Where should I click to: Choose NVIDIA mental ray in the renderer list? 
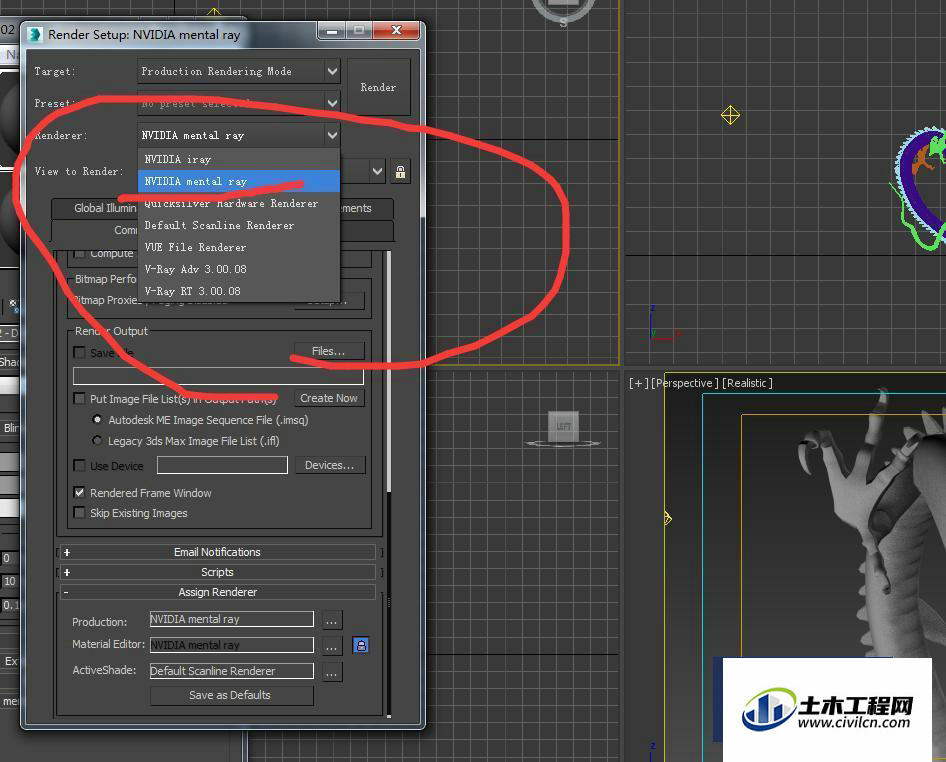(x=239, y=181)
